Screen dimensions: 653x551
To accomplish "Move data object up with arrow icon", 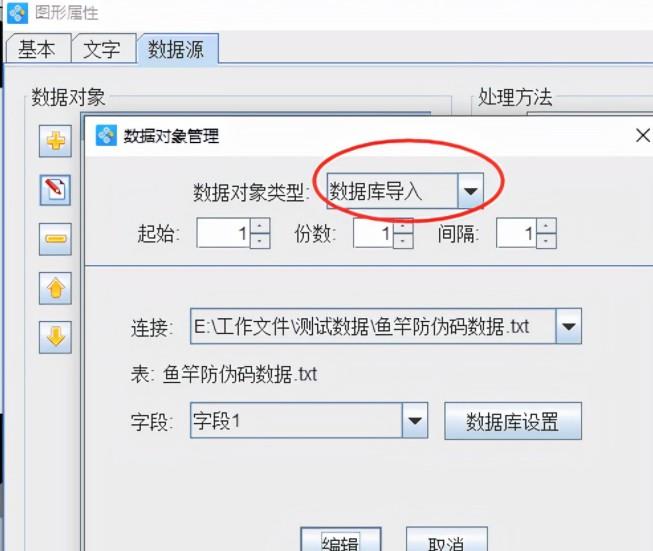I will pos(55,288).
